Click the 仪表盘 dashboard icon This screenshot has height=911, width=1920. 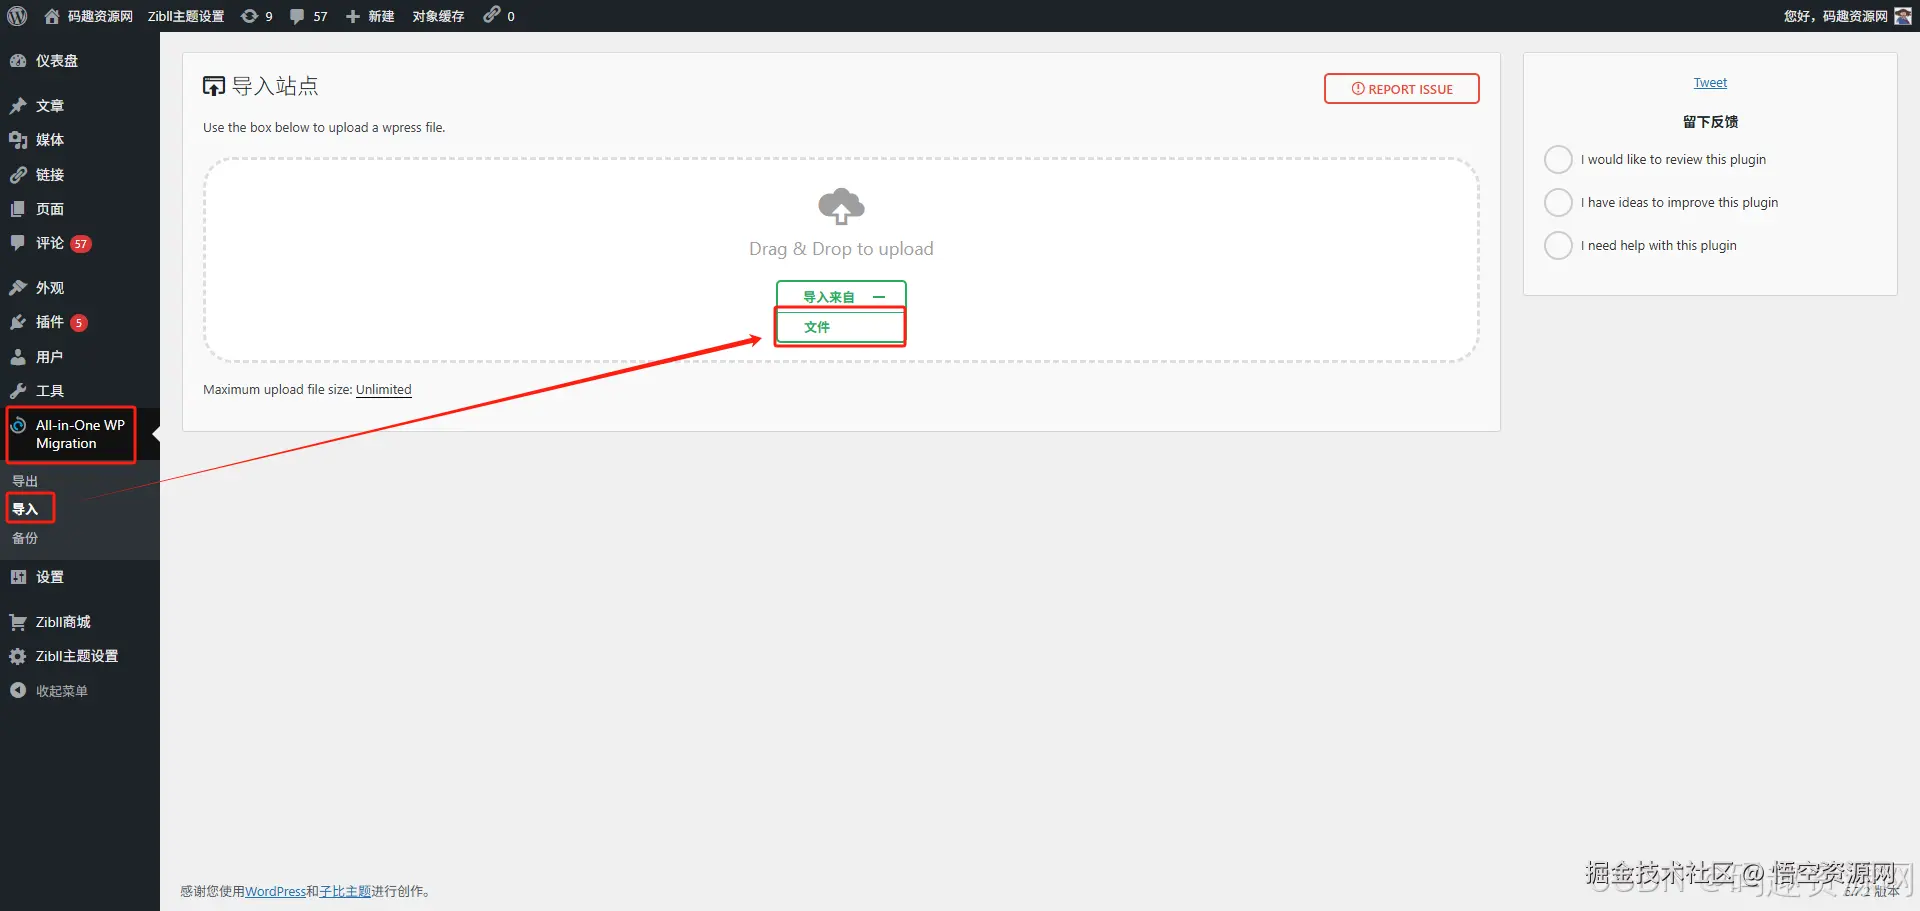[18, 61]
